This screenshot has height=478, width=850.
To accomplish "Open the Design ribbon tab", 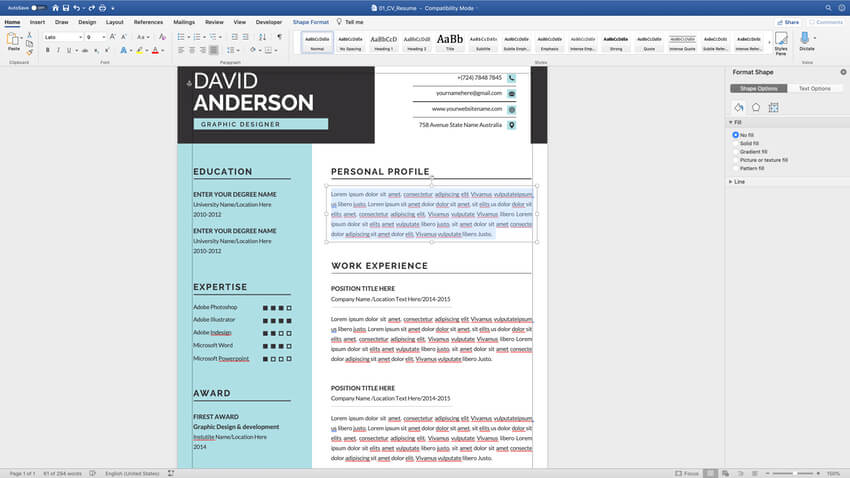I will click(x=87, y=22).
